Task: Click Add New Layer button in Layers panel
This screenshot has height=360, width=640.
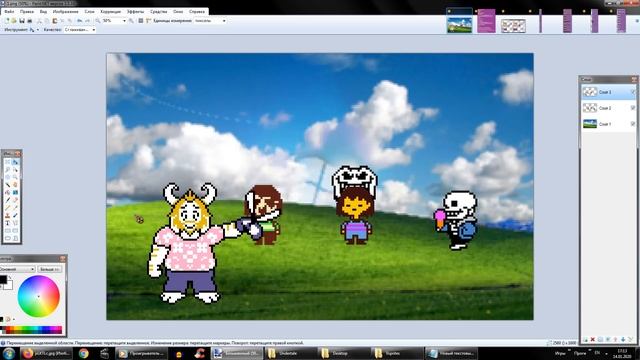Action: [x=585, y=340]
